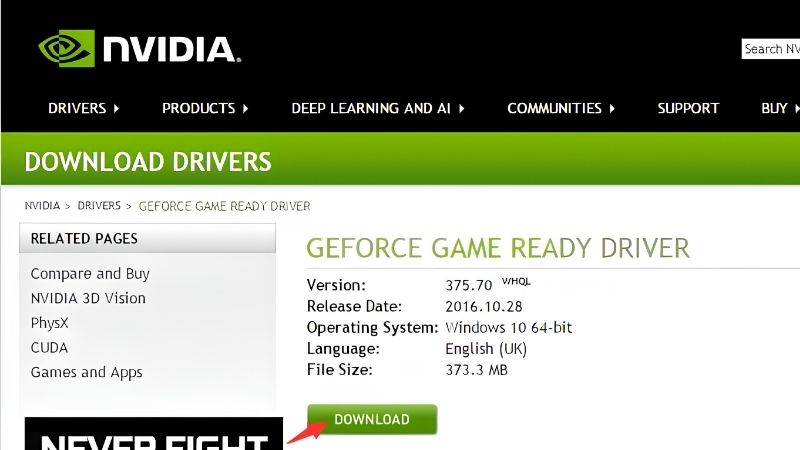
Task: Select the WHQL label
Action: tap(516, 281)
